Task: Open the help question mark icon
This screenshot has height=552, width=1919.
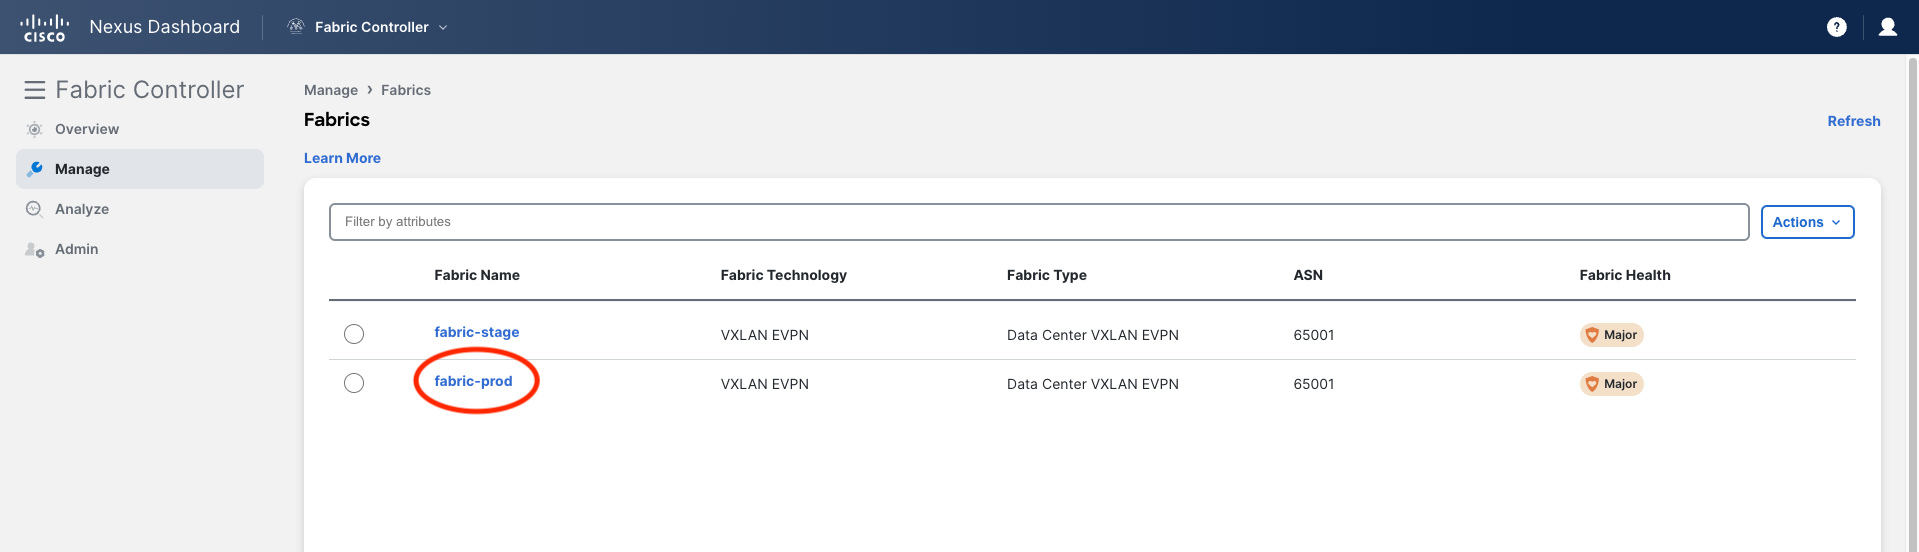Action: point(1837,27)
